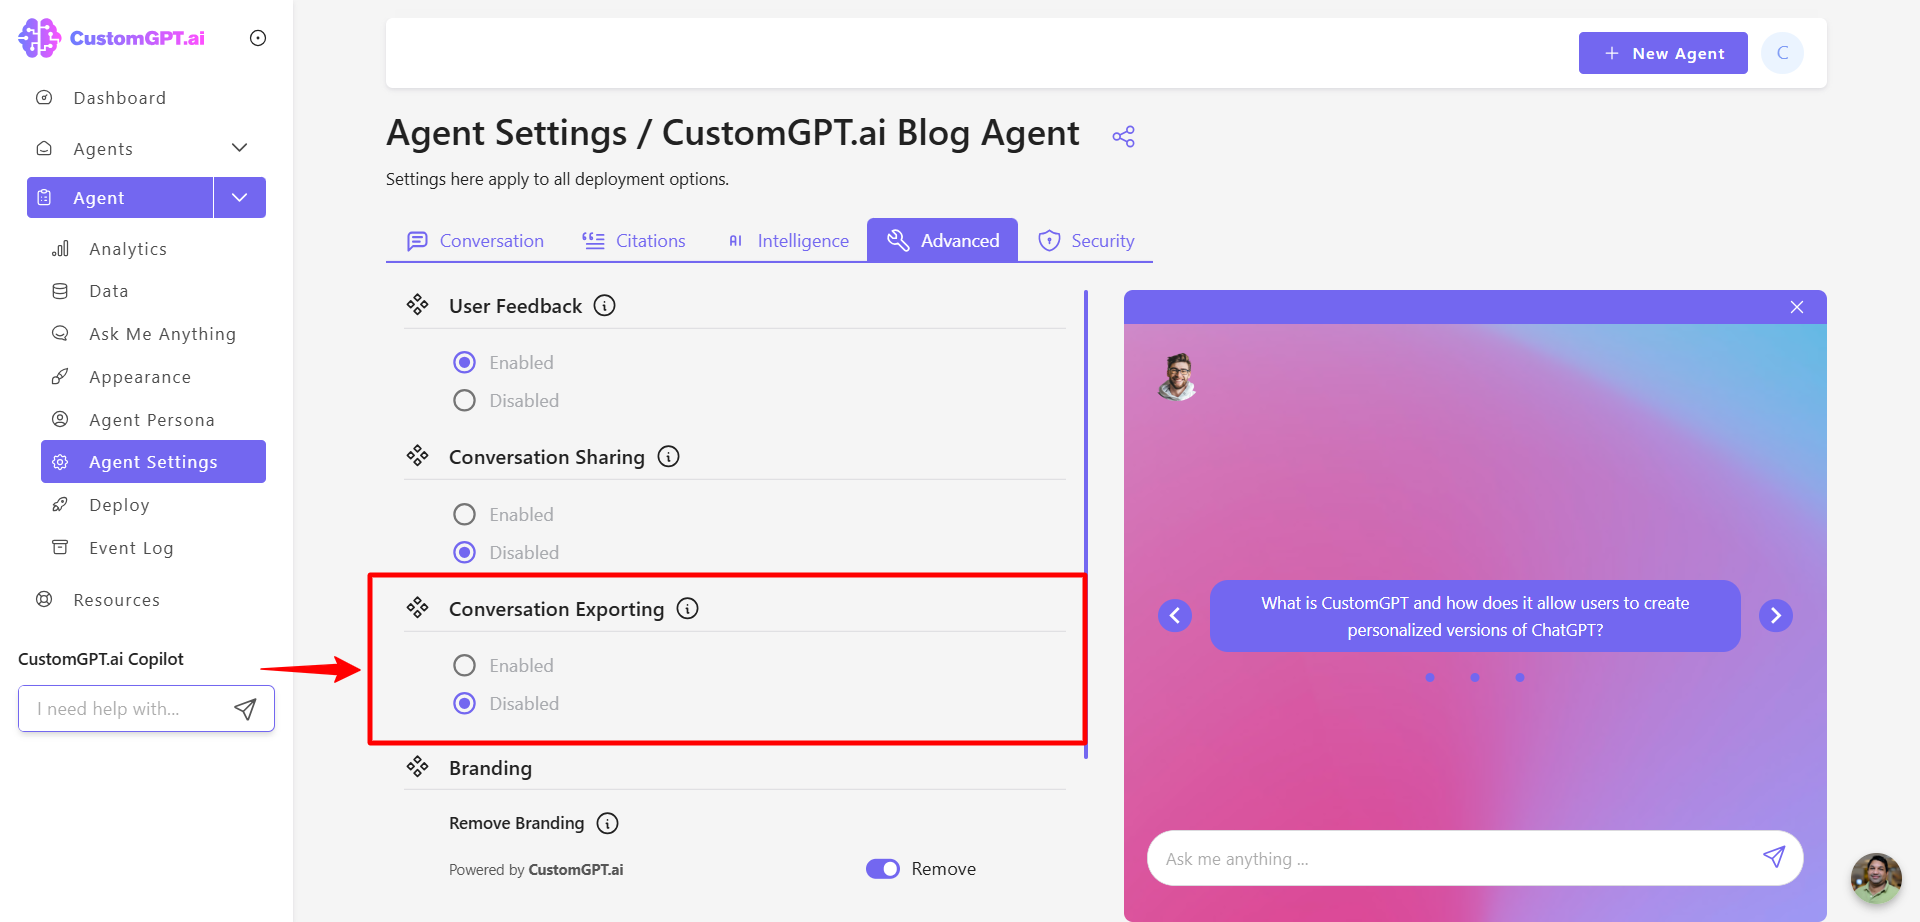
Task: Open Dashboard from the sidebar
Action: coord(119,98)
